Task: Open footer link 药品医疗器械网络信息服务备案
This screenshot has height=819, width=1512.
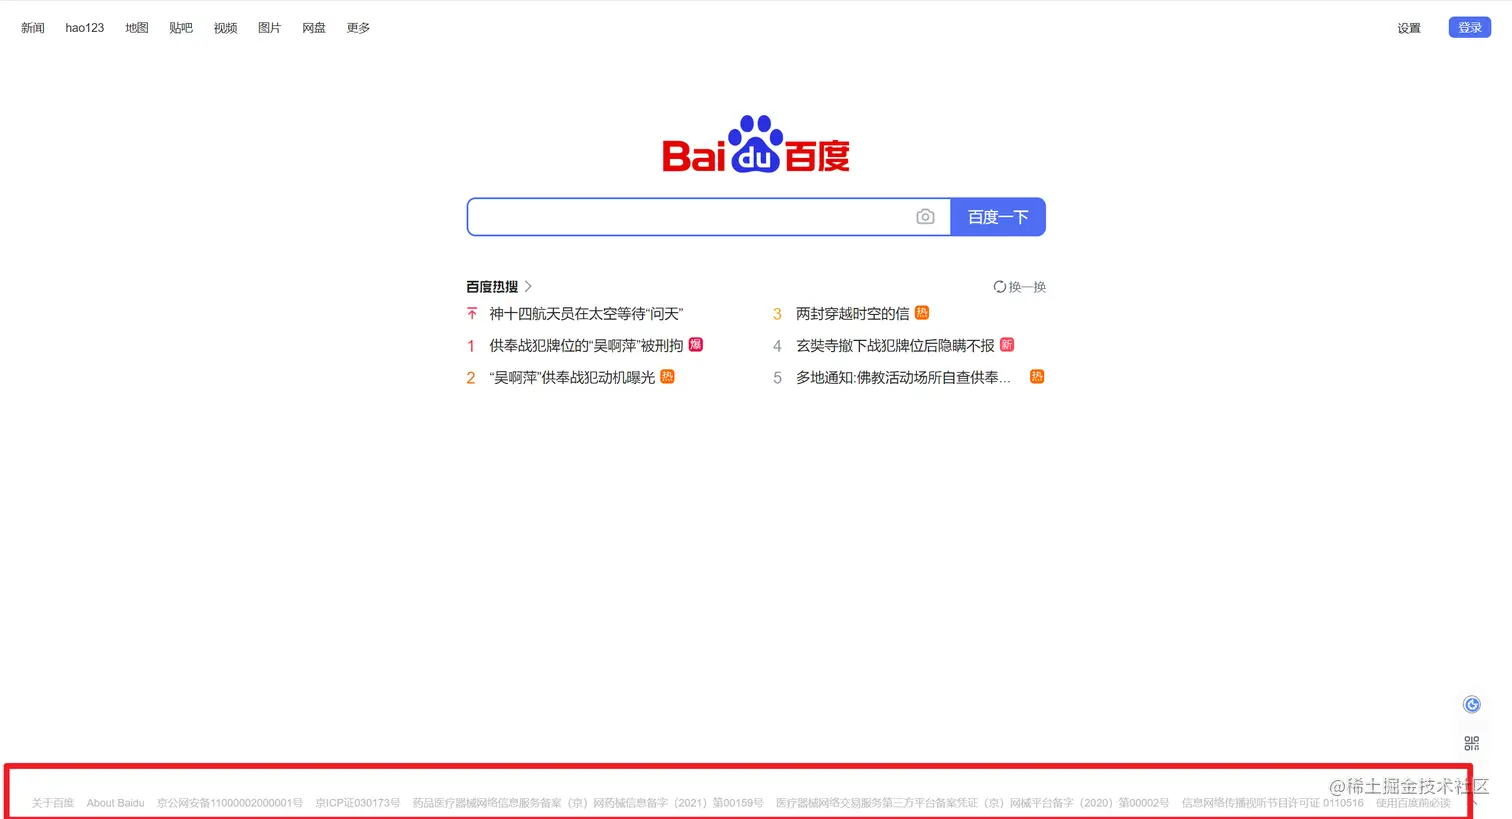Action: [588, 803]
